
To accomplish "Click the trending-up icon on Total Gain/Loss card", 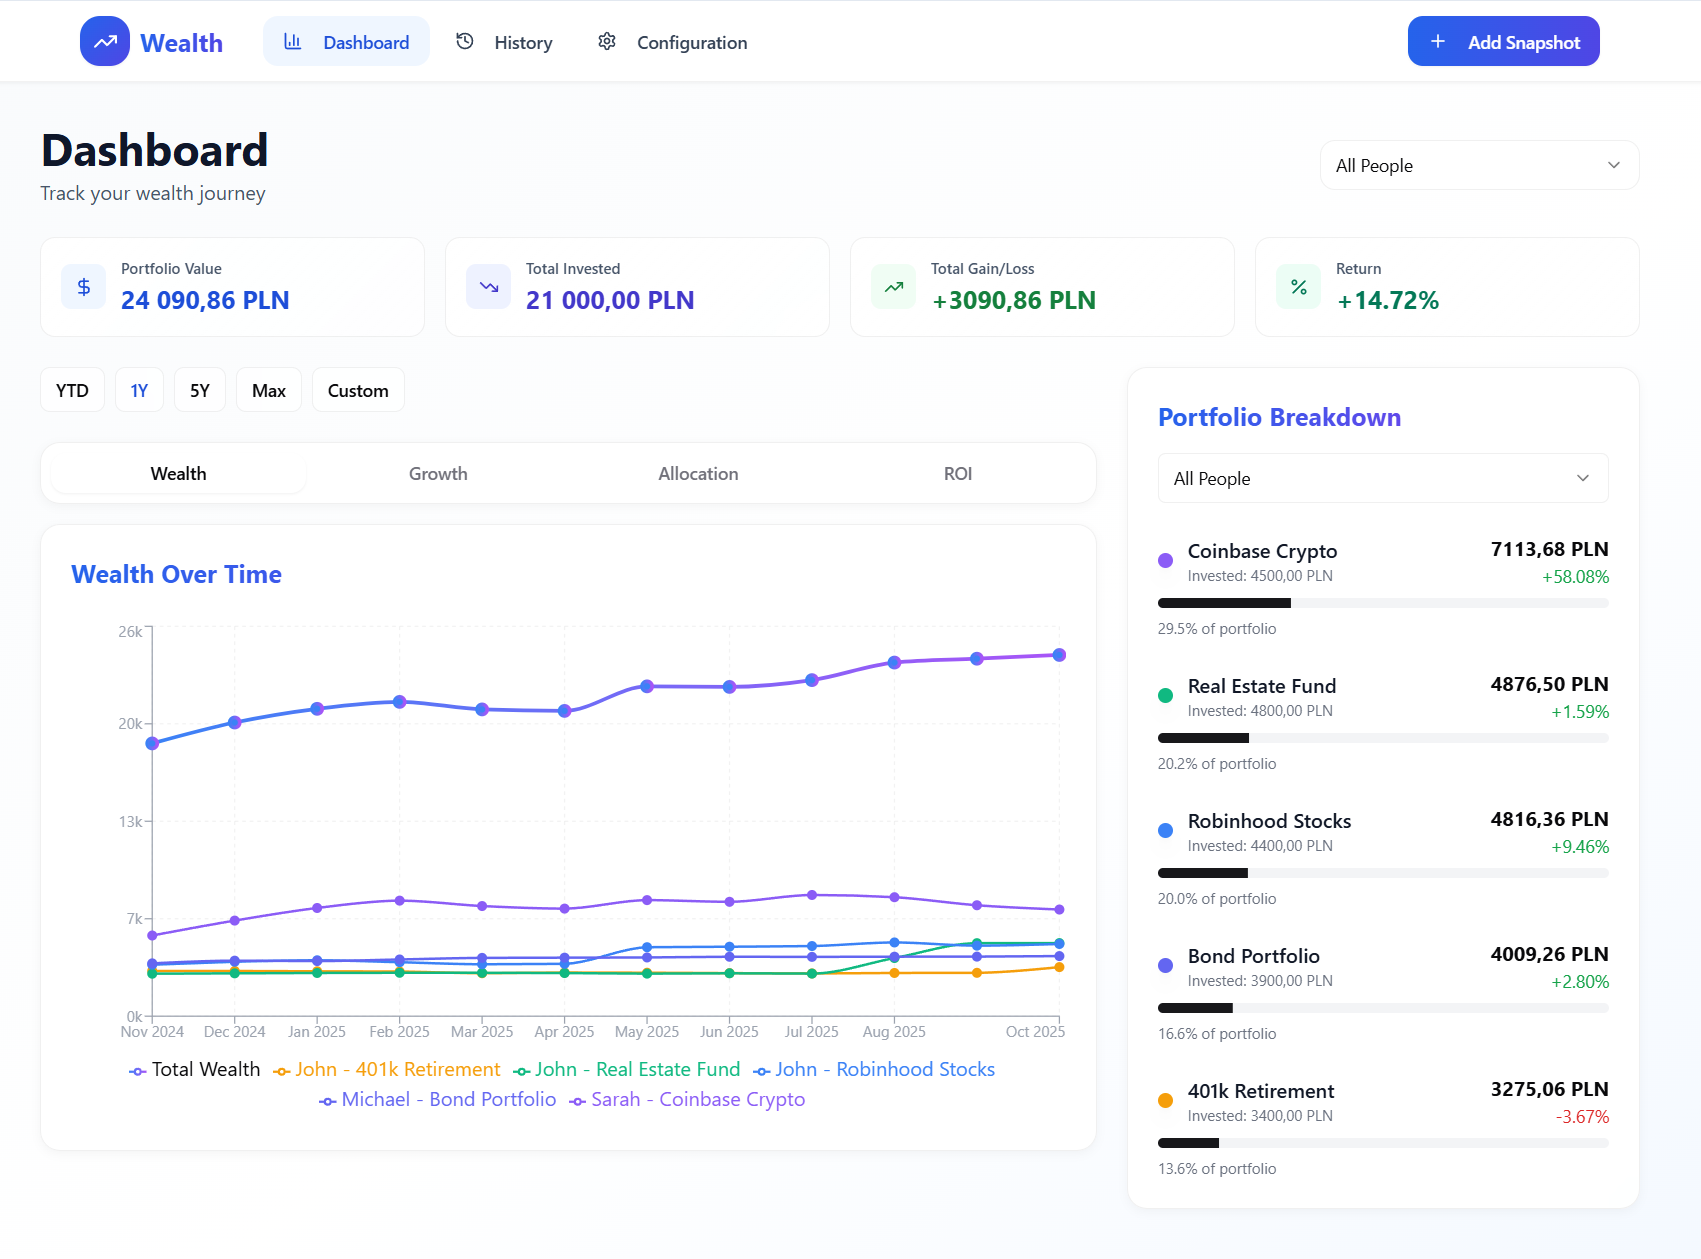I will (x=894, y=287).
